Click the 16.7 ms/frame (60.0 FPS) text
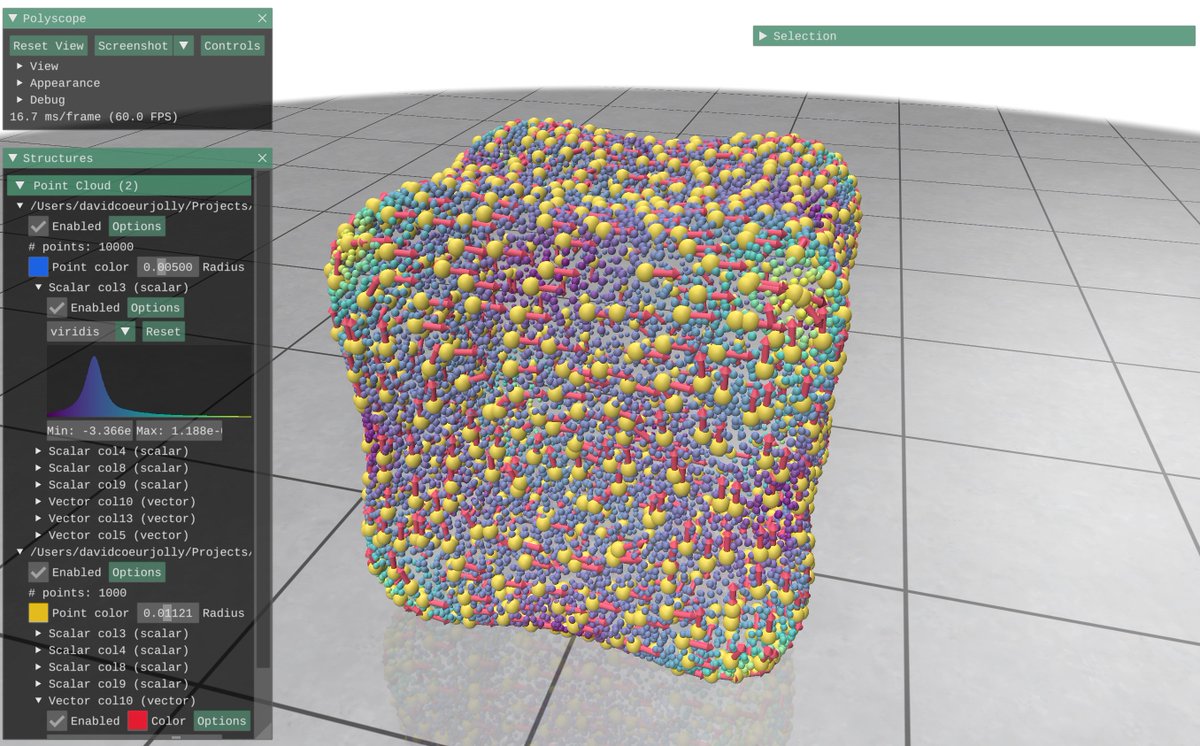The height and width of the screenshot is (746, 1200). 94,117
